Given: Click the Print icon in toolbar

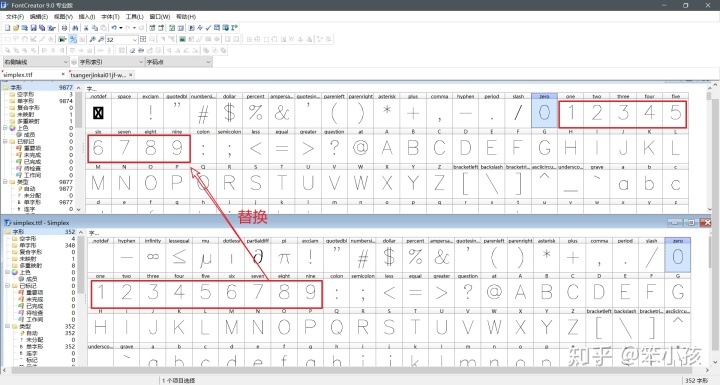Looking at the screenshot, I should tap(64, 28).
